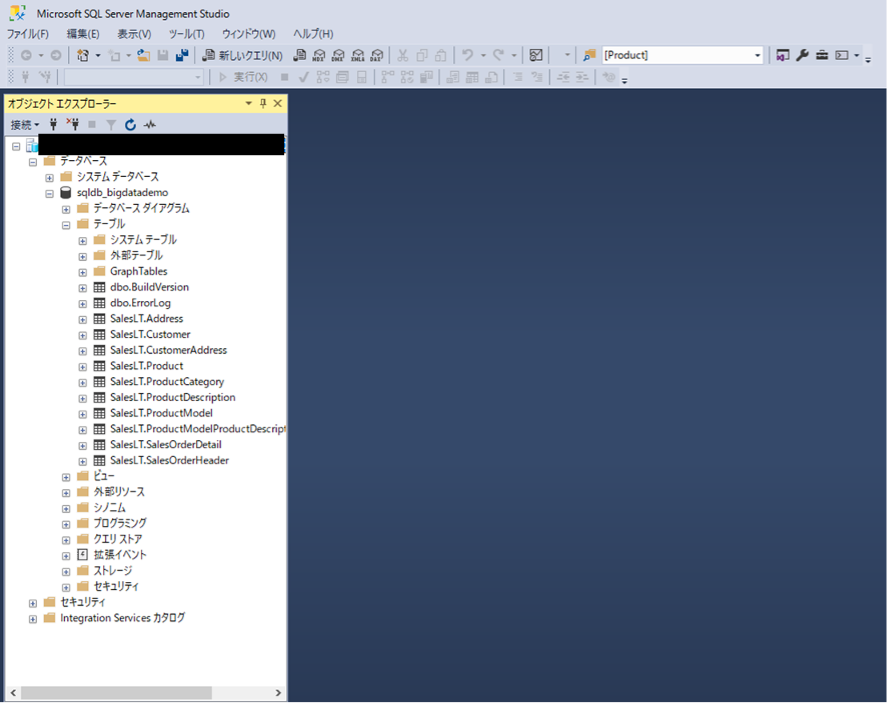Expand the Integration Services カタログ node
This screenshot has width=889, height=704.
point(33,619)
